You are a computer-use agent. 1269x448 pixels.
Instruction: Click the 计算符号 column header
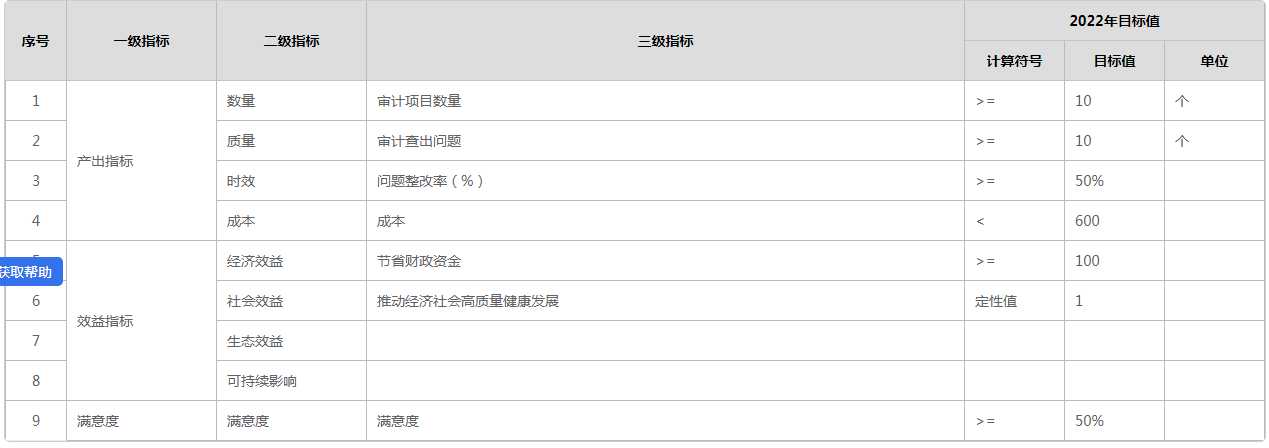coord(1014,61)
